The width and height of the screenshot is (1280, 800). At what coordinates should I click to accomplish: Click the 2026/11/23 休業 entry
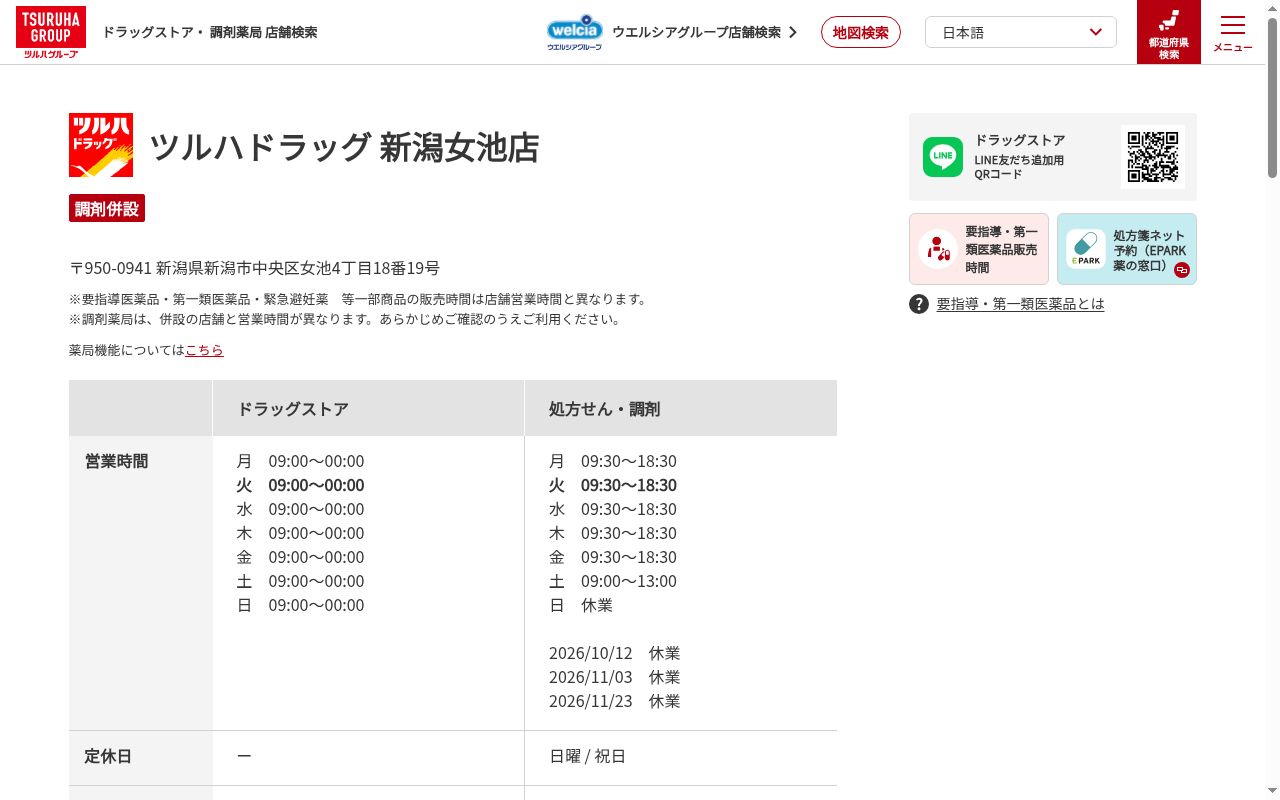[614, 701]
